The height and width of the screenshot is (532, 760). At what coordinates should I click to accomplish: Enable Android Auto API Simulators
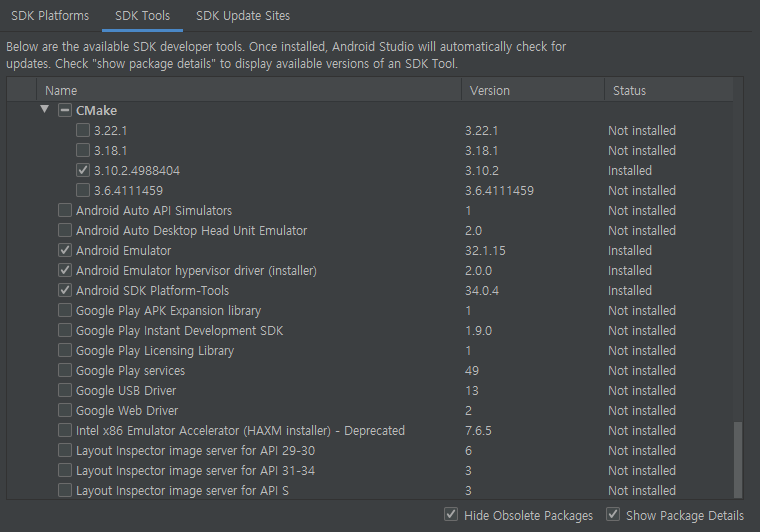pyautogui.click(x=64, y=210)
